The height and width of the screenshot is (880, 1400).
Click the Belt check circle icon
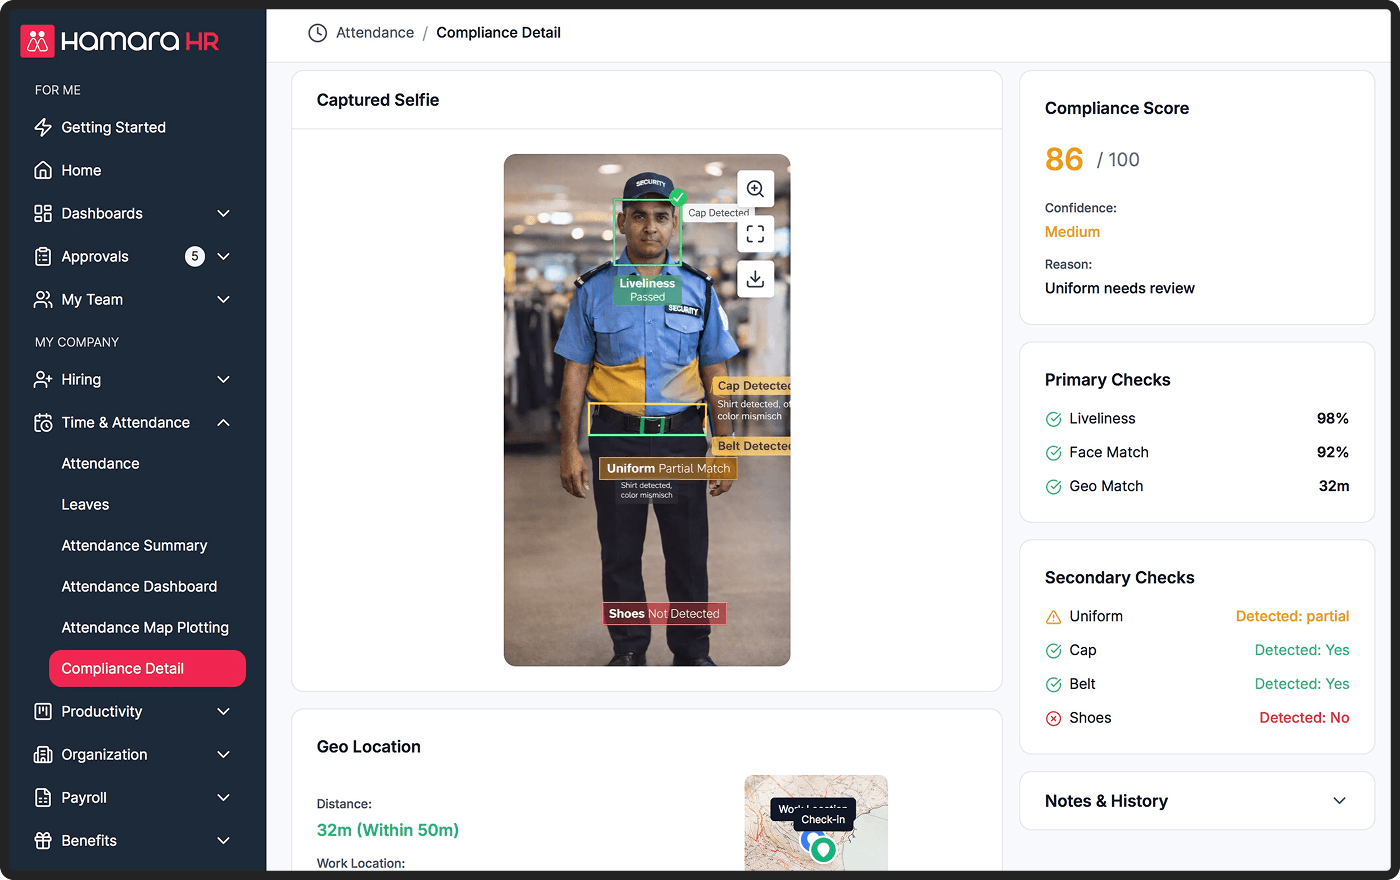[1053, 685]
